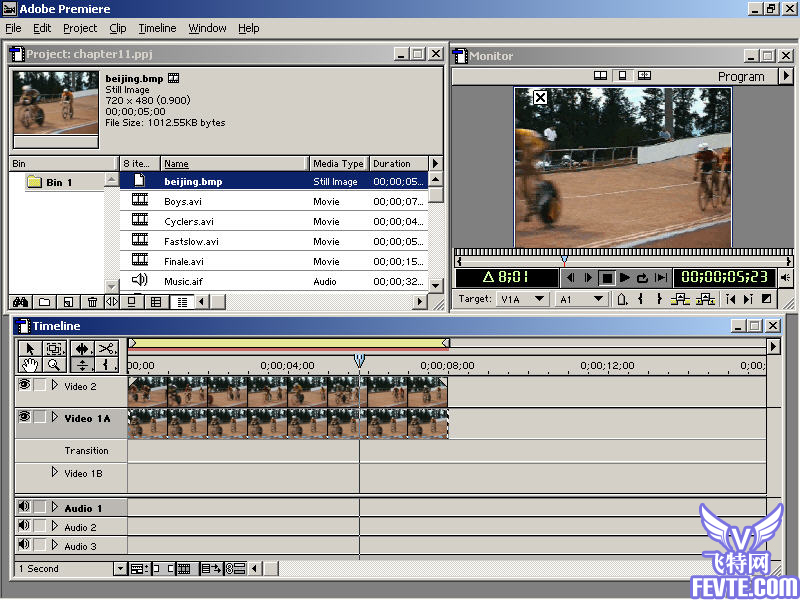The height and width of the screenshot is (600, 800).
Task: Expand the Audio 3 track
Action: pyautogui.click(x=55, y=545)
